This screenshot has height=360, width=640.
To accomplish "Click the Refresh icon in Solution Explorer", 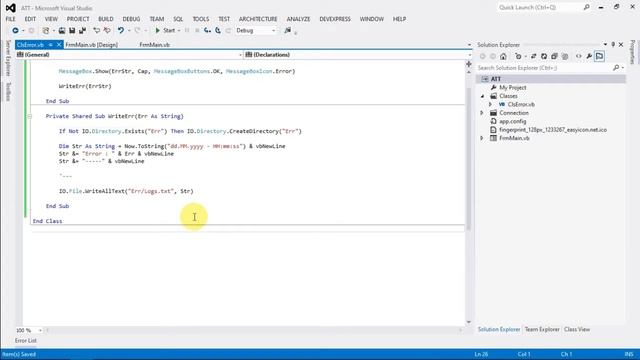I will pos(544,56).
